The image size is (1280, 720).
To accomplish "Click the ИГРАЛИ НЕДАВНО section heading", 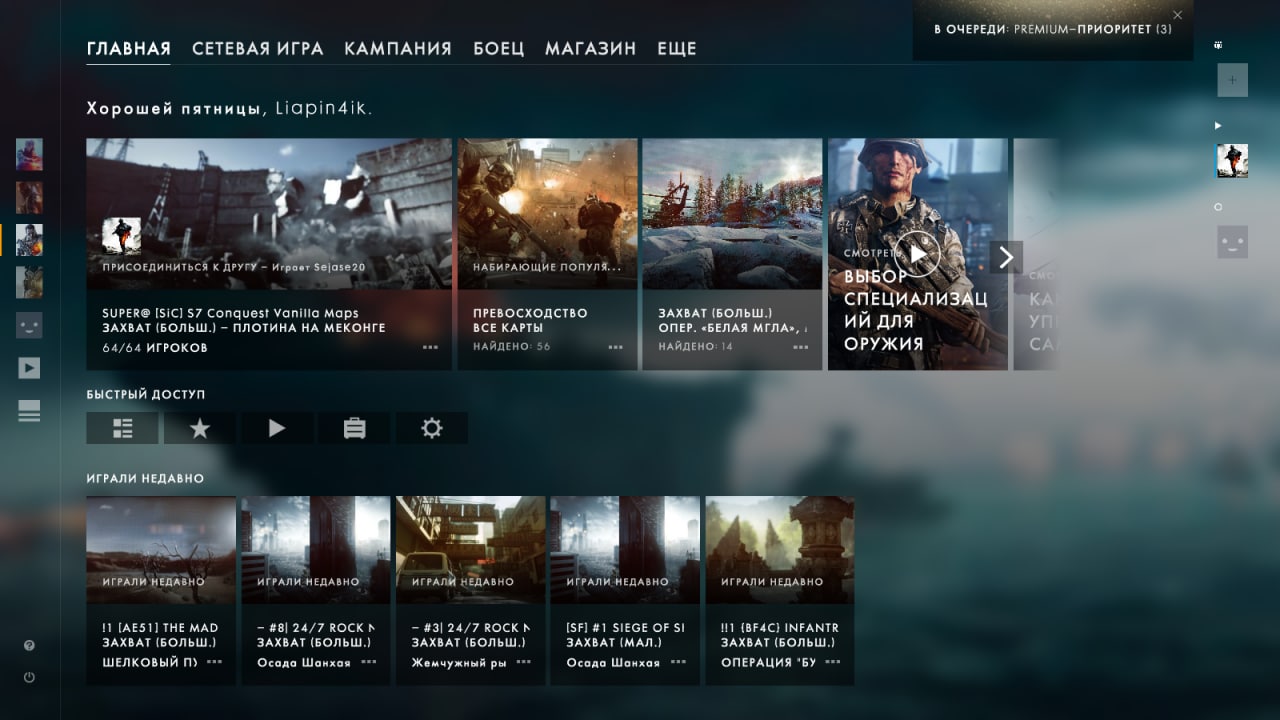I will 145,479.
